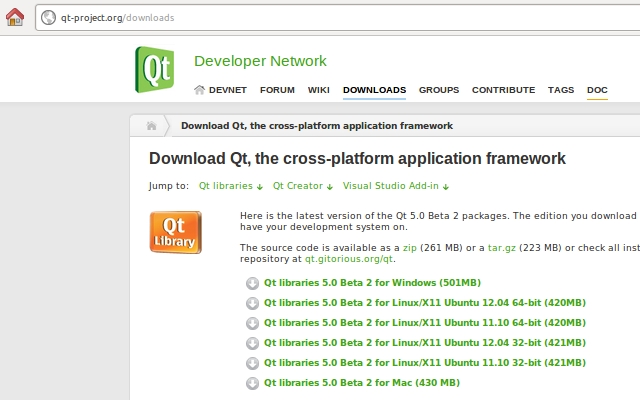Image resolution: width=640 pixels, height=400 pixels.
Task: Open the FORUM navigation item
Action: click(277, 90)
